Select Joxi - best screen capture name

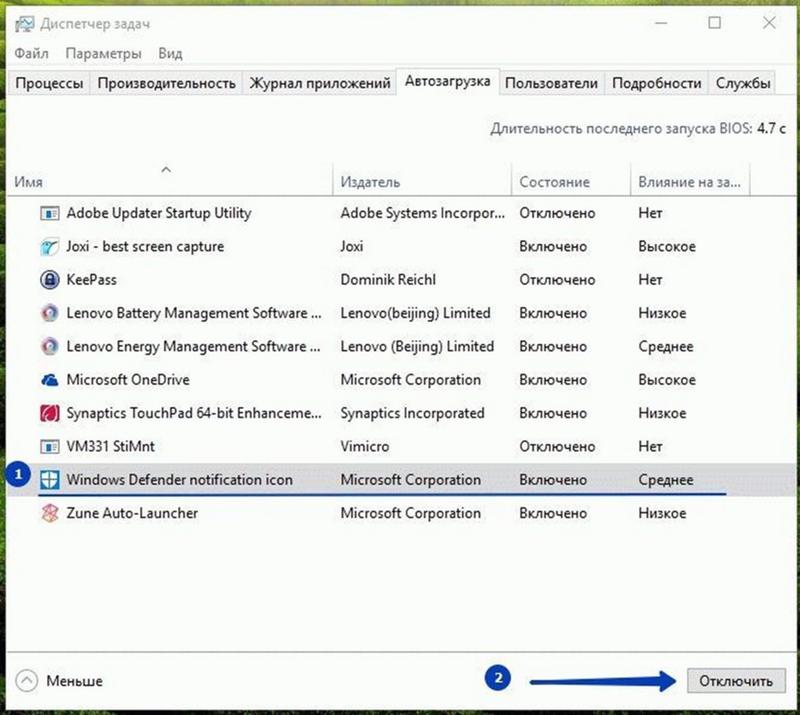(145, 247)
